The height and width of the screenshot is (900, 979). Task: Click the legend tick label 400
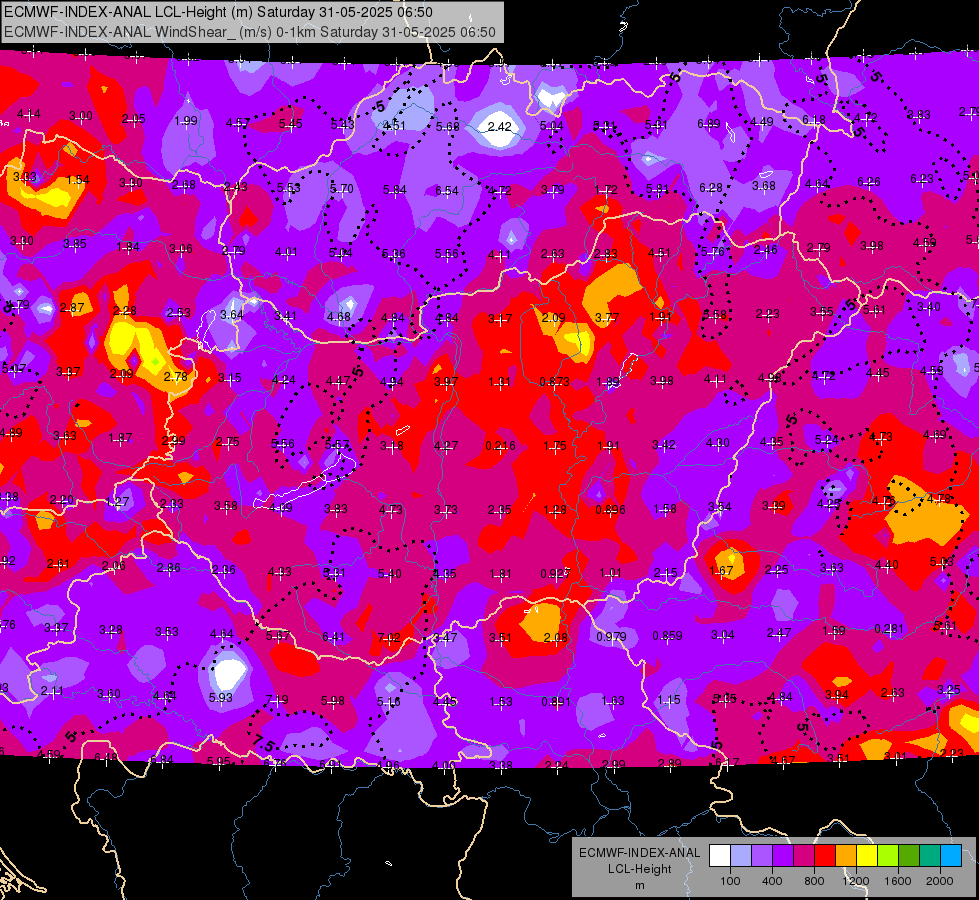click(x=772, y=881)
